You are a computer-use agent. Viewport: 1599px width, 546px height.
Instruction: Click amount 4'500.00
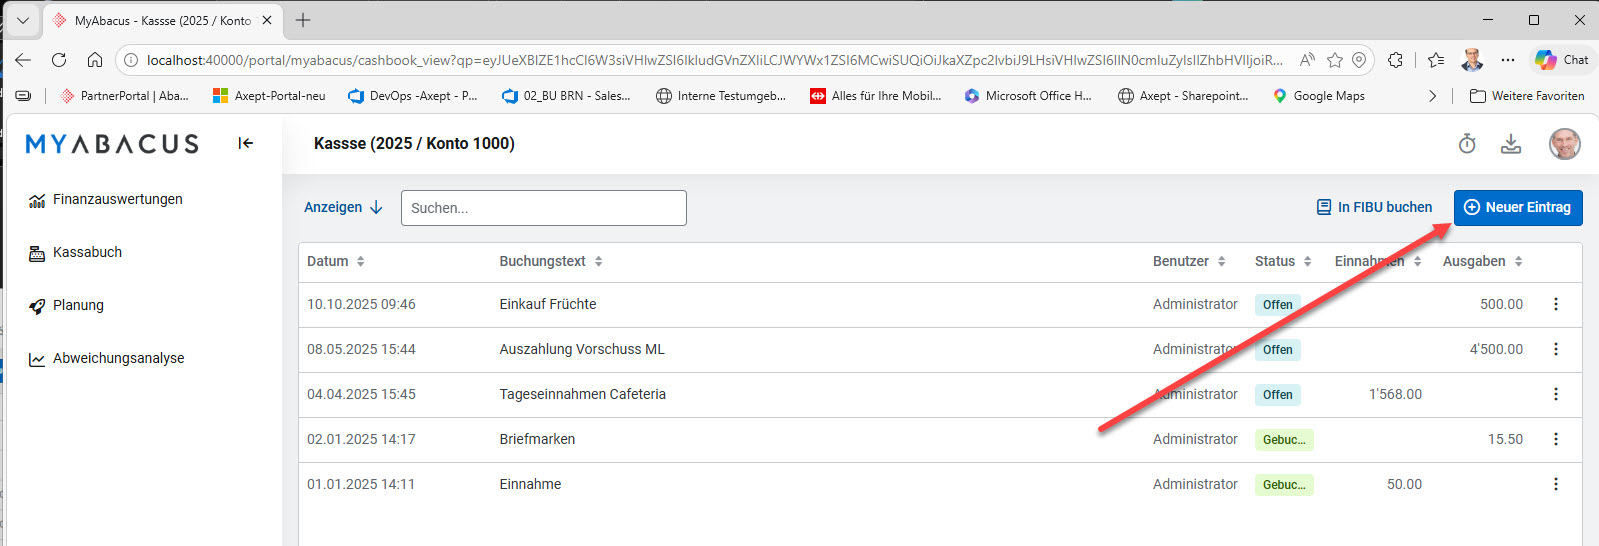pyautogui.click(x=1496, y=349)
